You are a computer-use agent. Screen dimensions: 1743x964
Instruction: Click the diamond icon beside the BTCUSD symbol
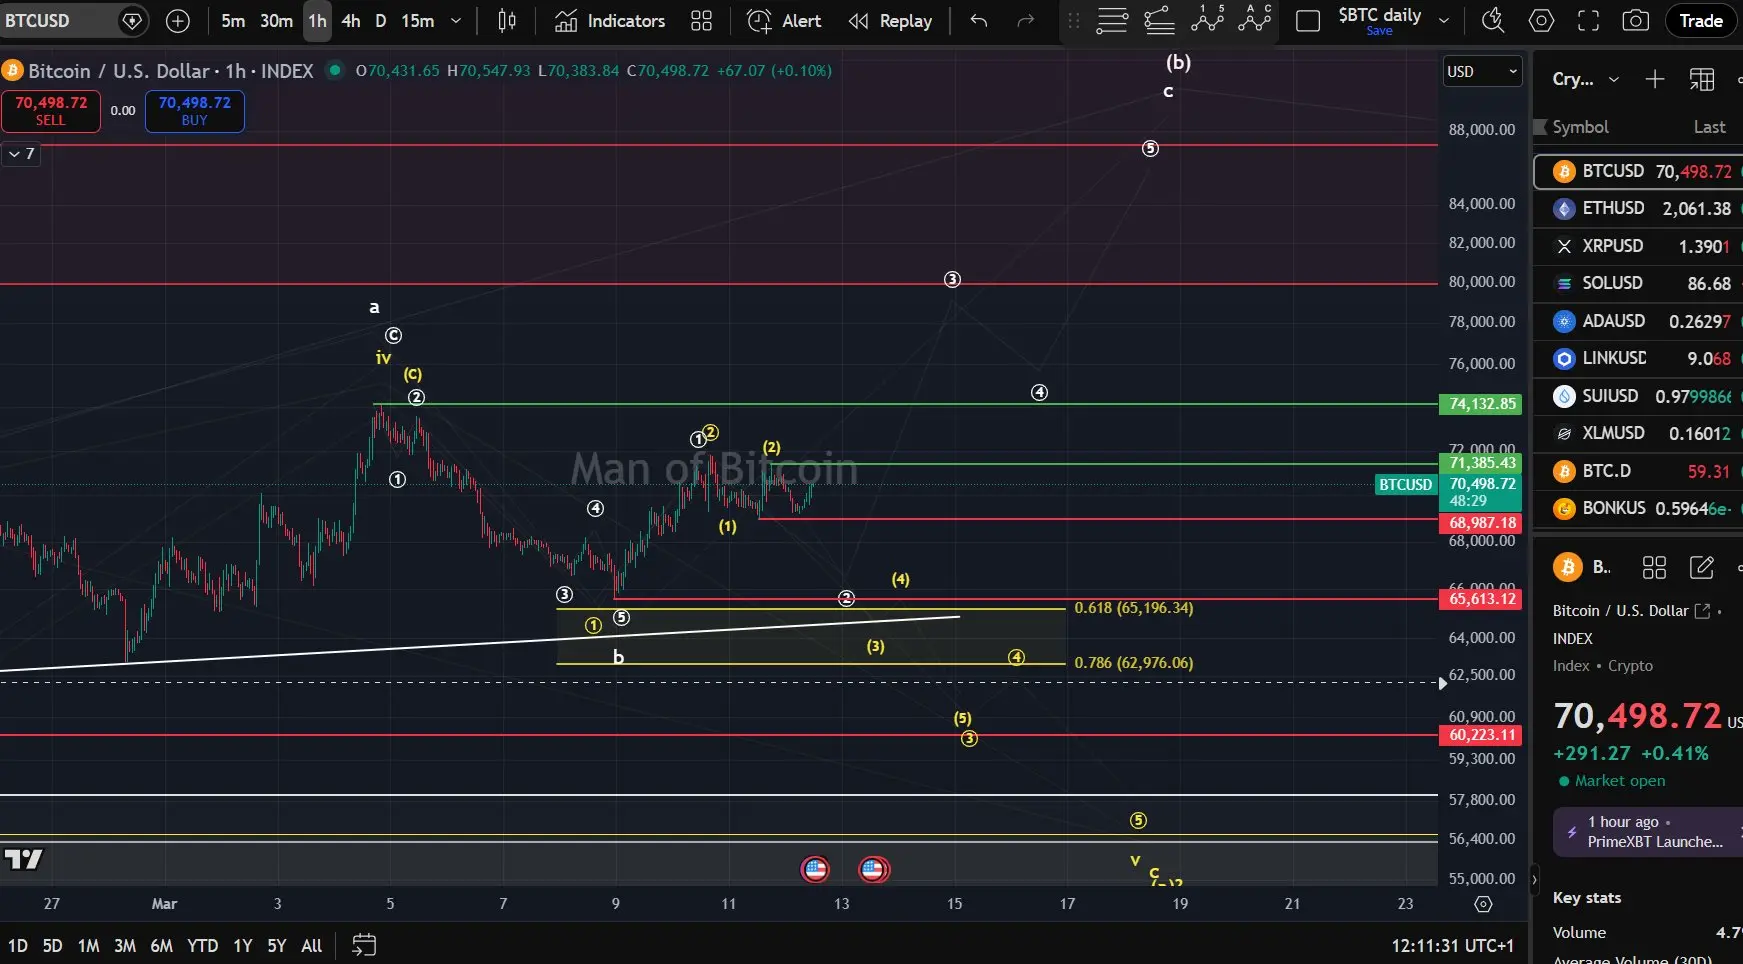131,20
